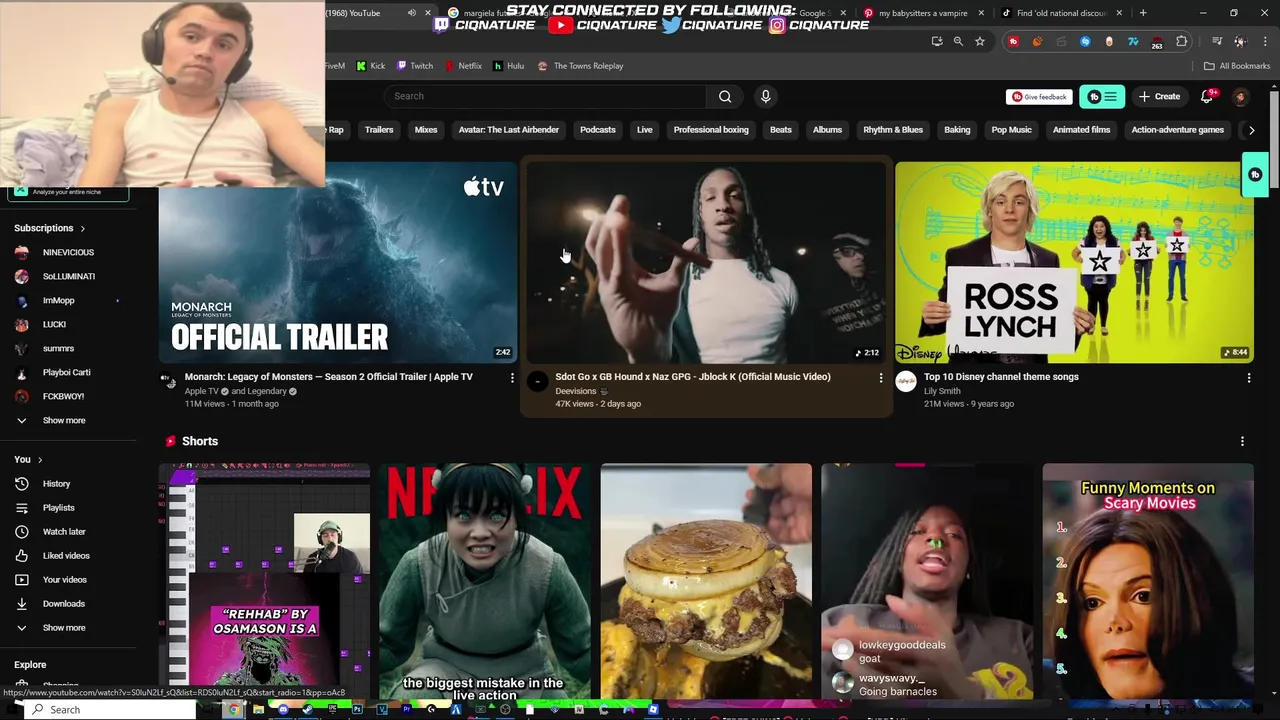Open the All Bookmarks folder
The image size is (1280, 720).
pos(1237,66)
